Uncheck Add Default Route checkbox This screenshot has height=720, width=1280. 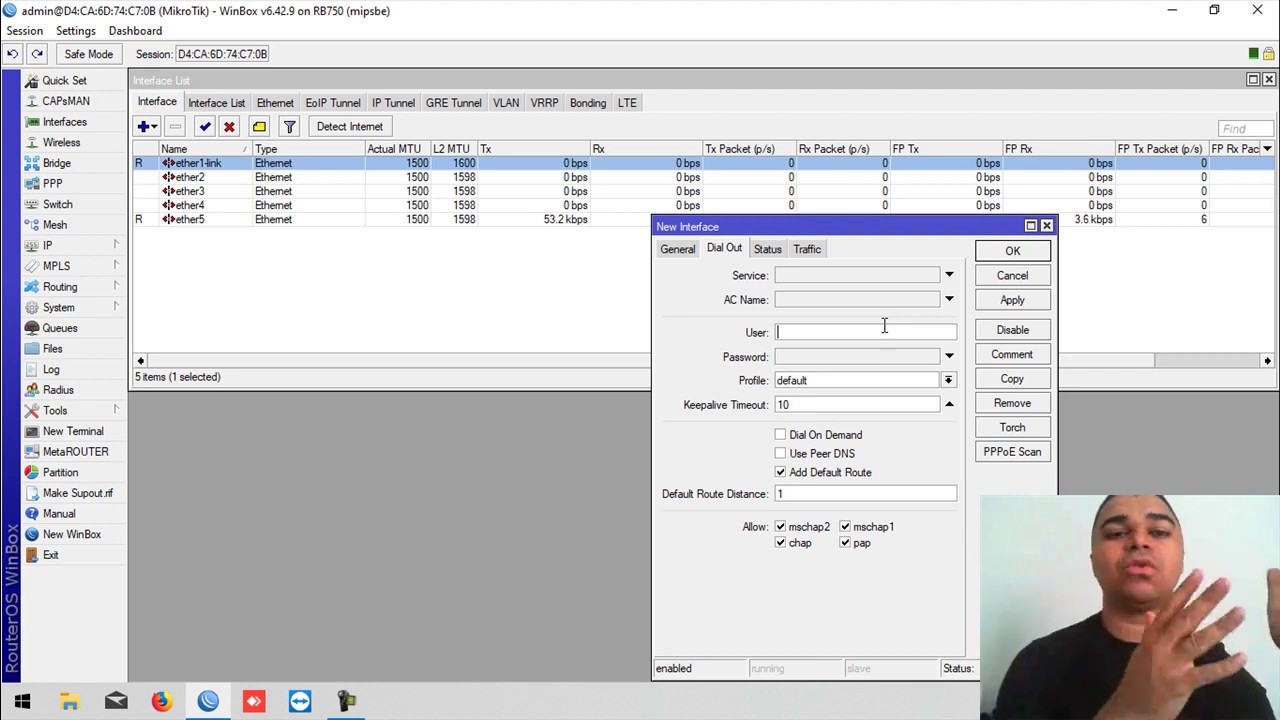(780, 472)
